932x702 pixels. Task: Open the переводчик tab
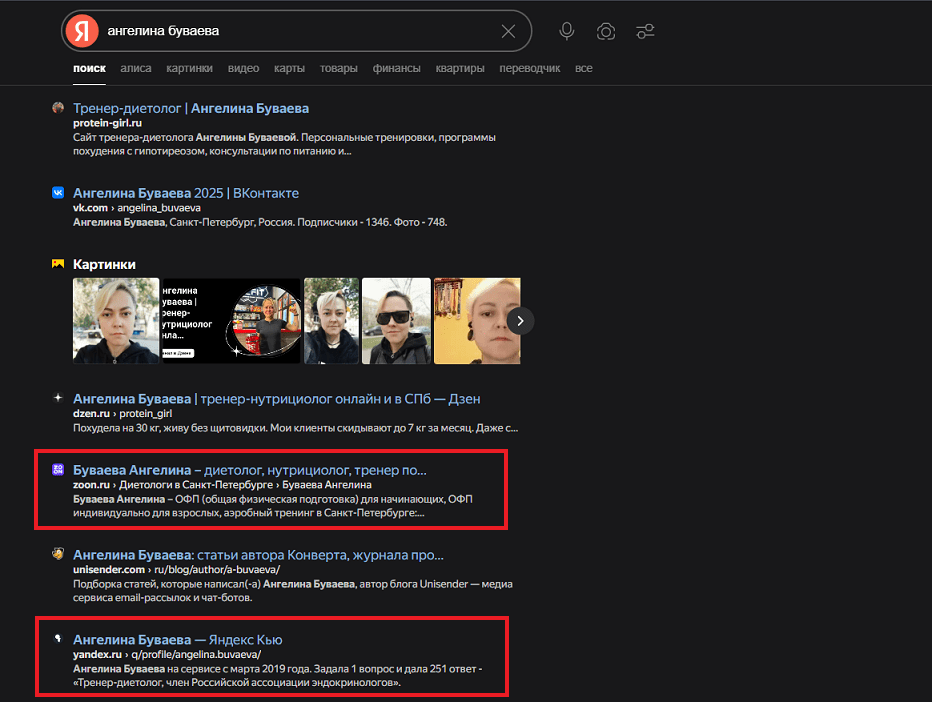coord(530,68)
